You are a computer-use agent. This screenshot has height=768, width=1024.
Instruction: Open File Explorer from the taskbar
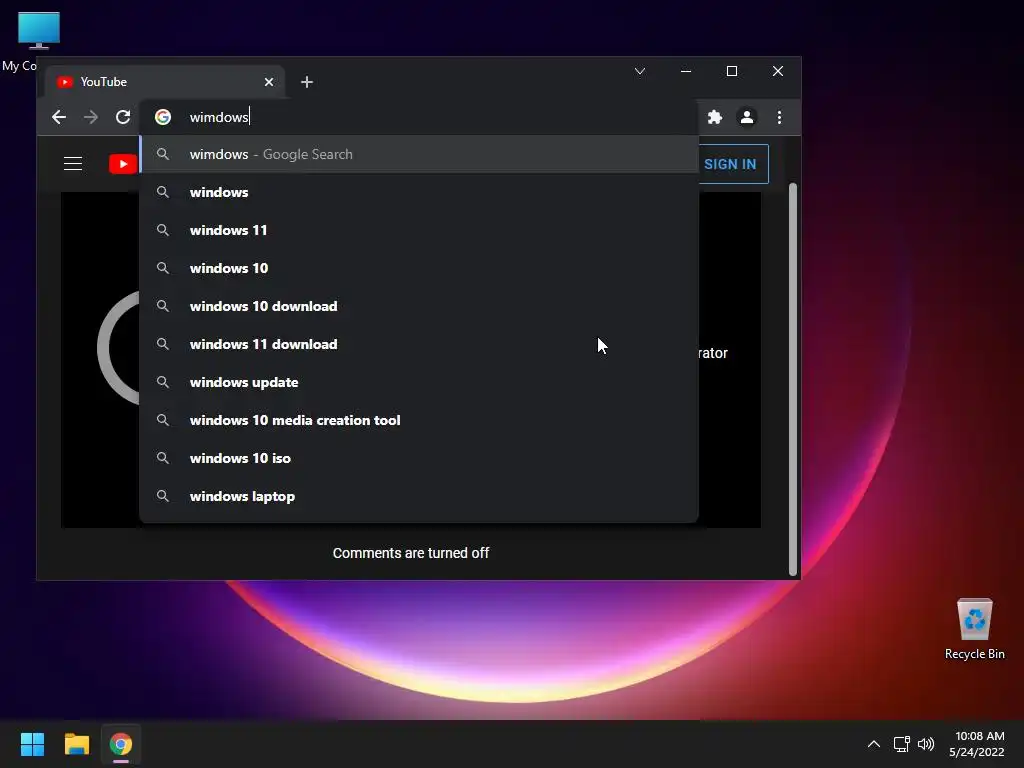pyautogui.click(x=76, y=744)
